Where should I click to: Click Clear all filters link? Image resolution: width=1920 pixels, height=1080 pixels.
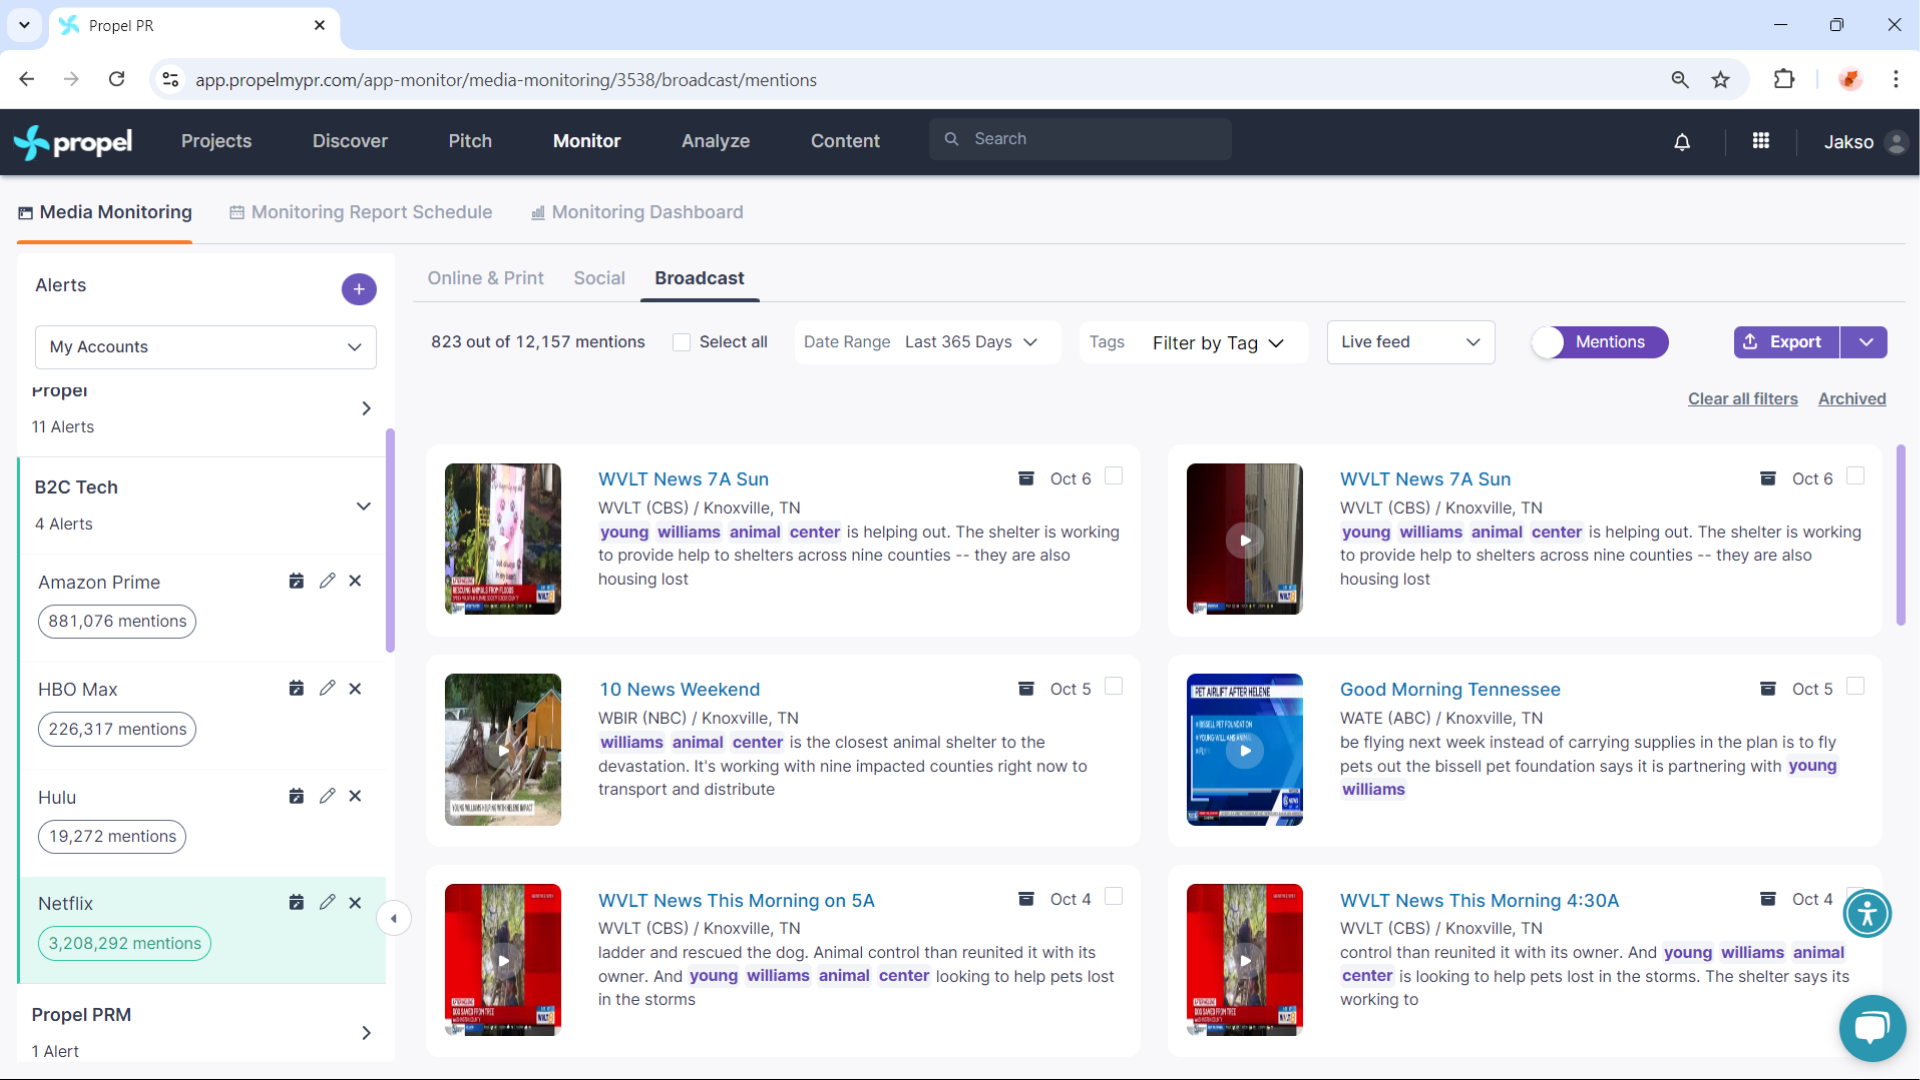tap(1743, 399)
